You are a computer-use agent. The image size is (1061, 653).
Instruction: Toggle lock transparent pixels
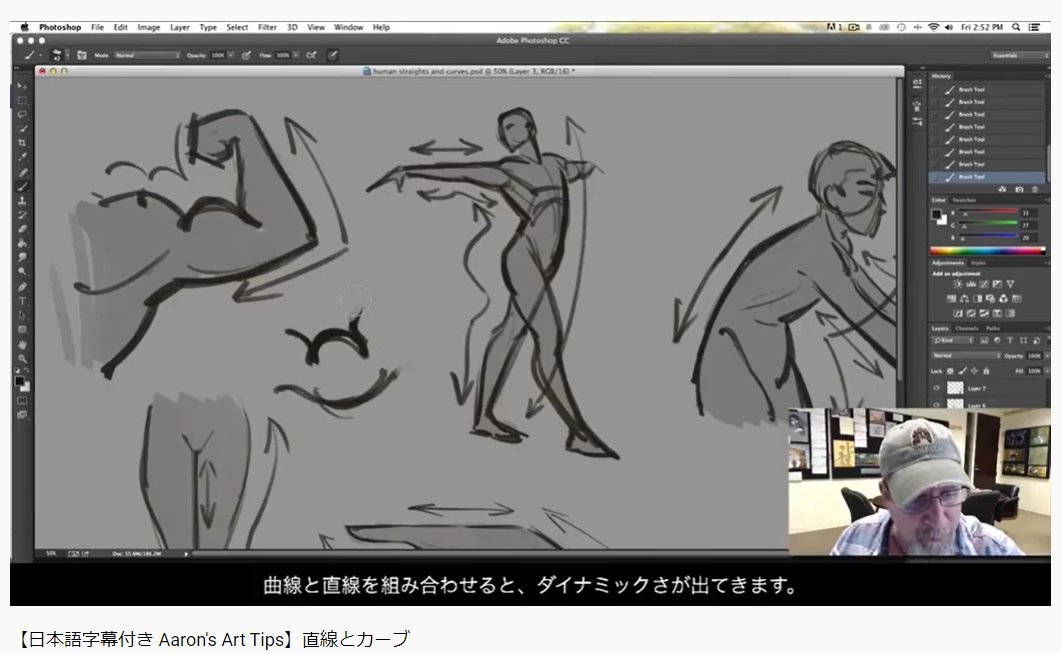951,371
